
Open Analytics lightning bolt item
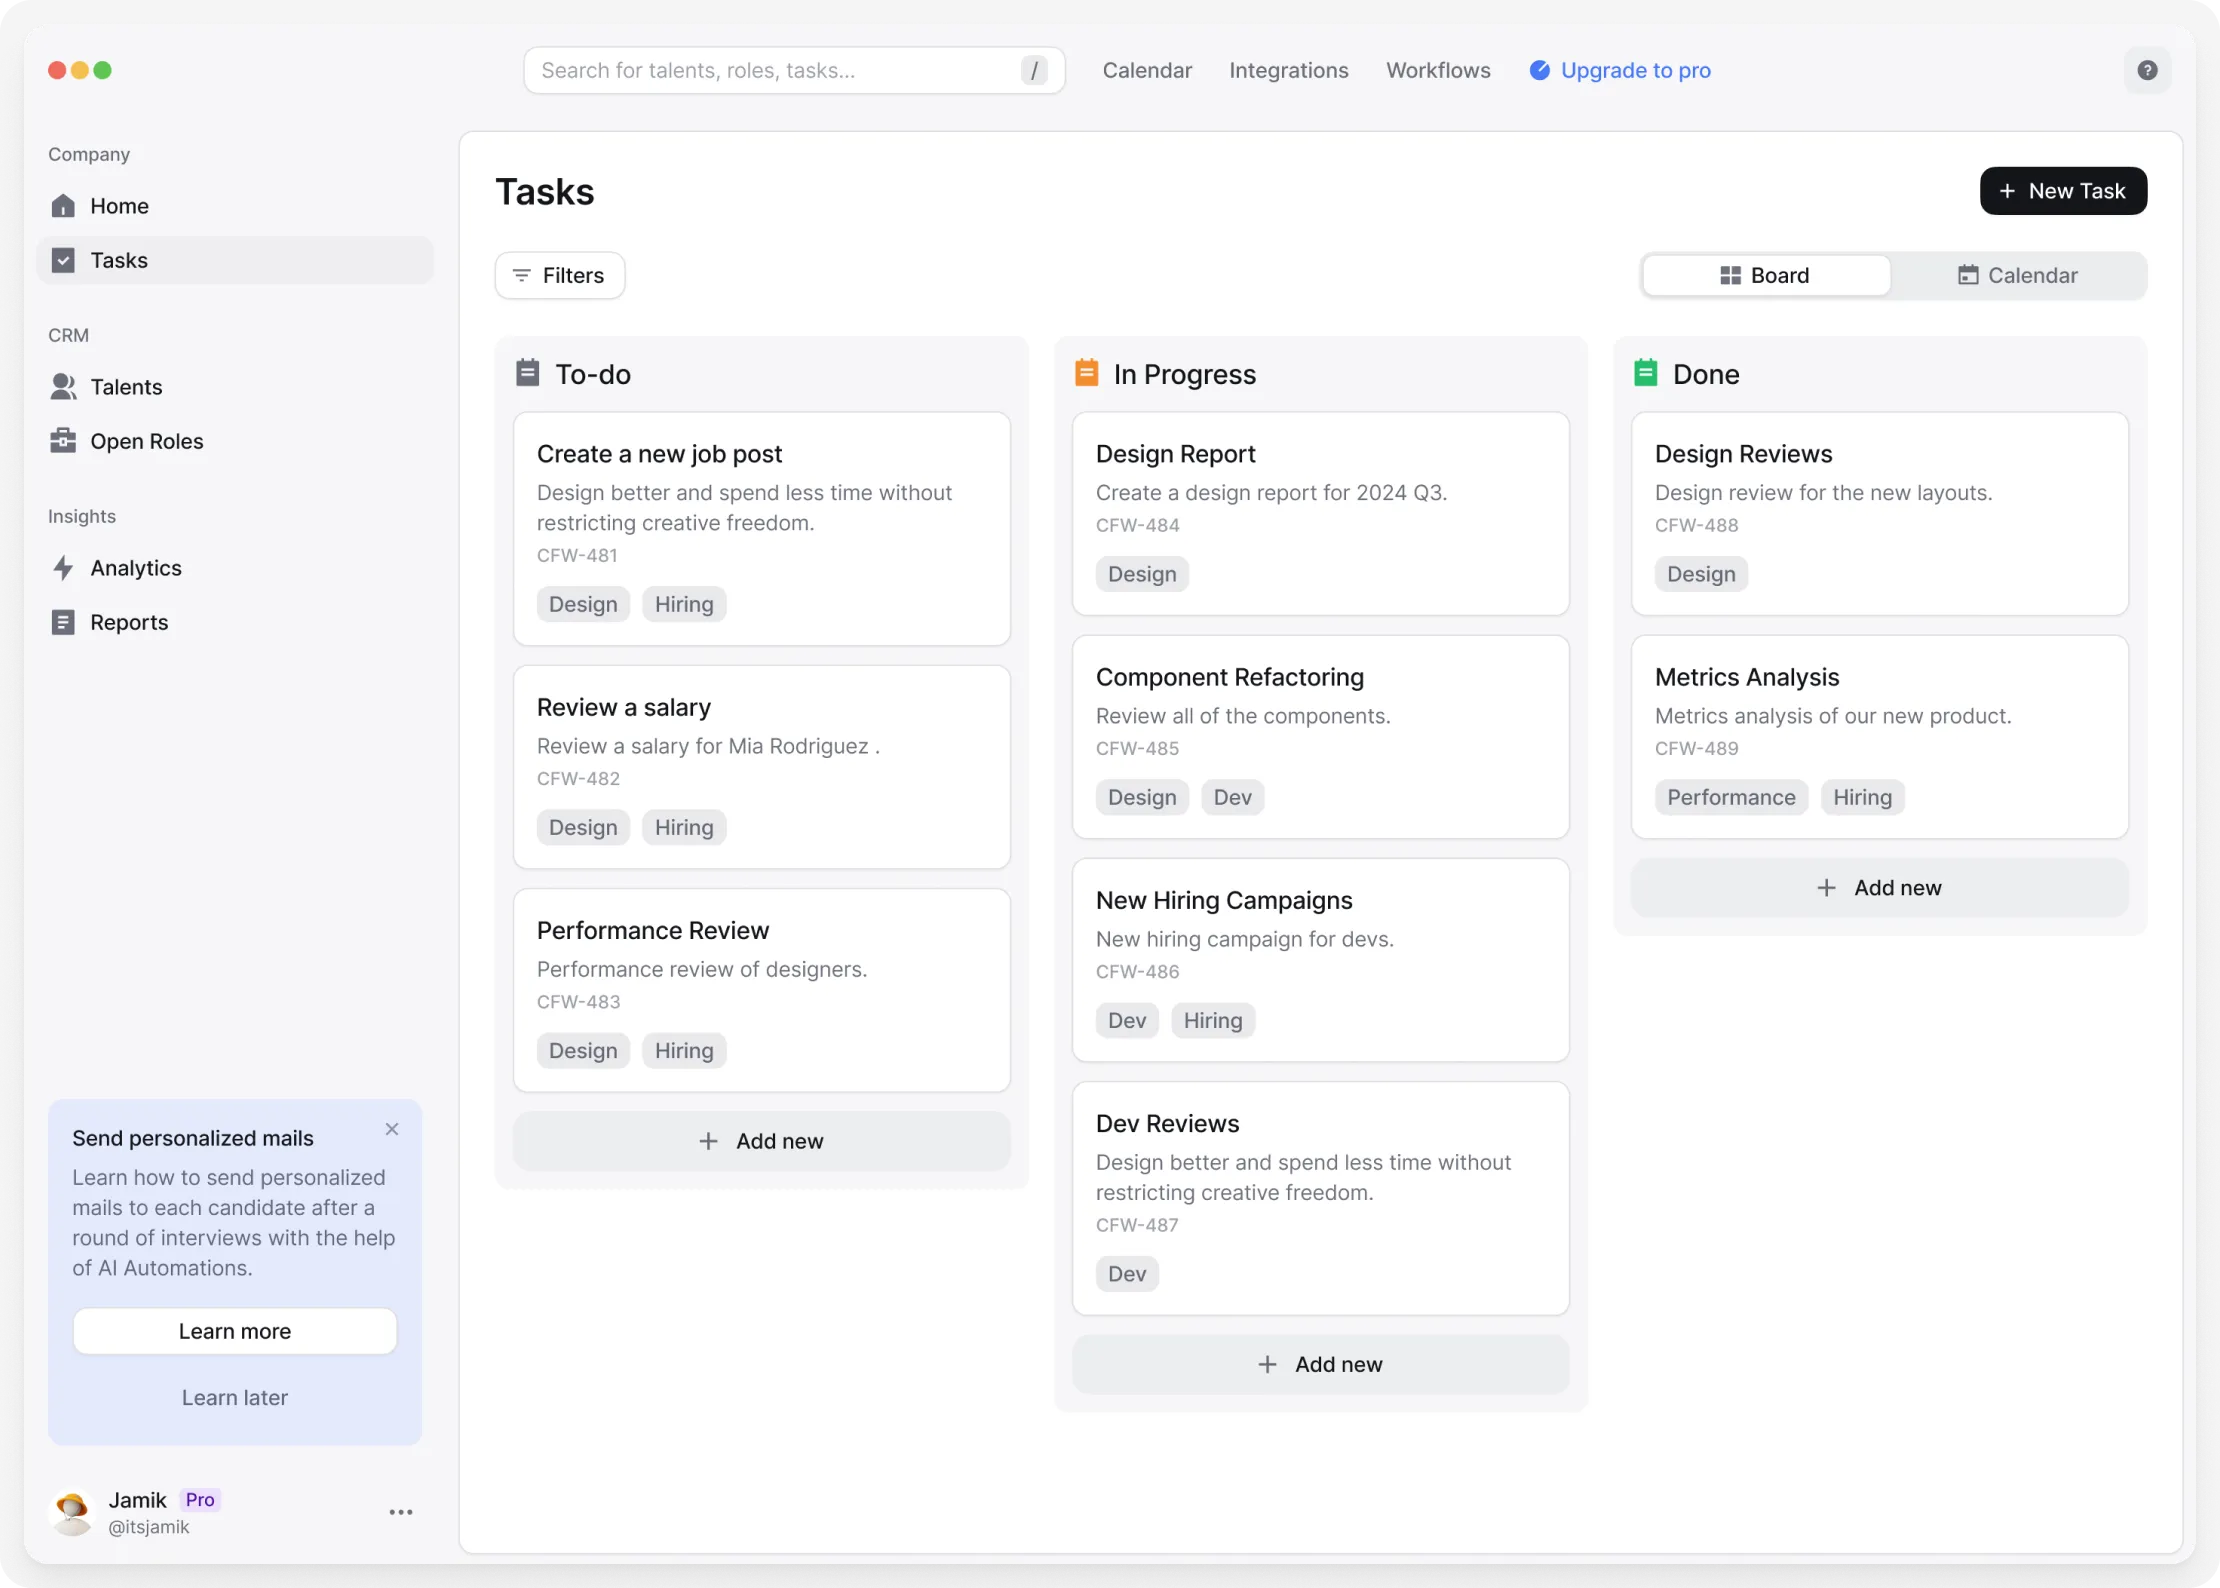tap(135, 568)
